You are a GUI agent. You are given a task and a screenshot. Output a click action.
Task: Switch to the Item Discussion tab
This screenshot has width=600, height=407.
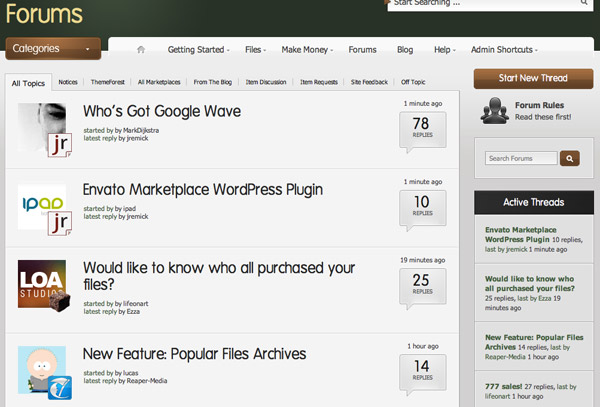pos(266,82)
